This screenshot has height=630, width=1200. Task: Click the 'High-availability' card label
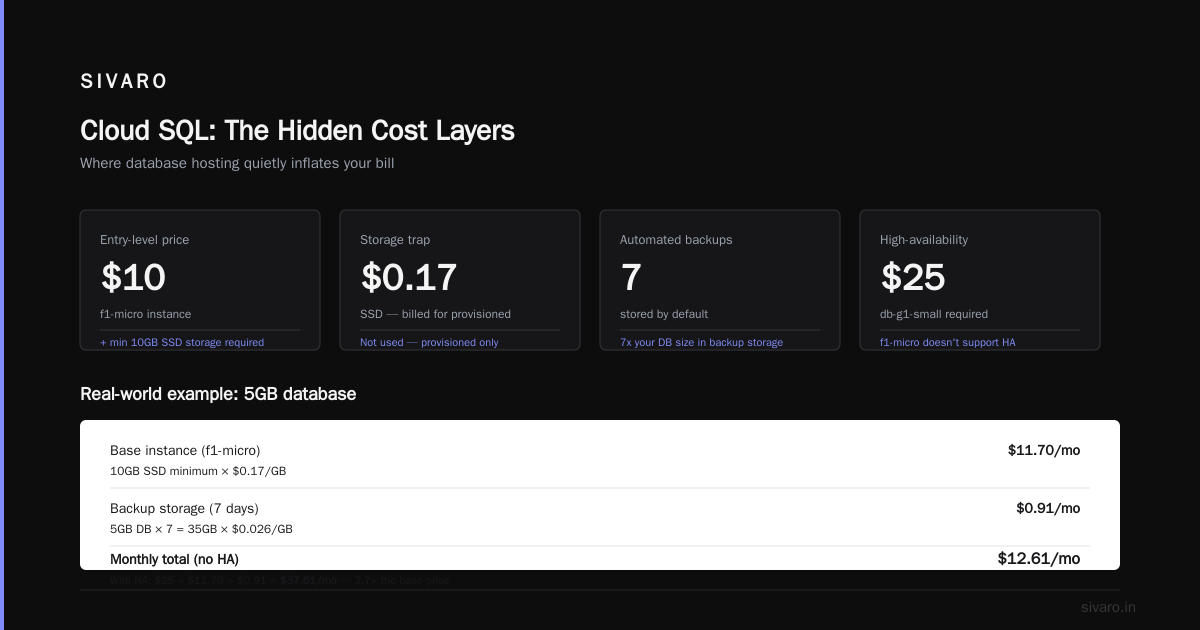coord(924,240)
